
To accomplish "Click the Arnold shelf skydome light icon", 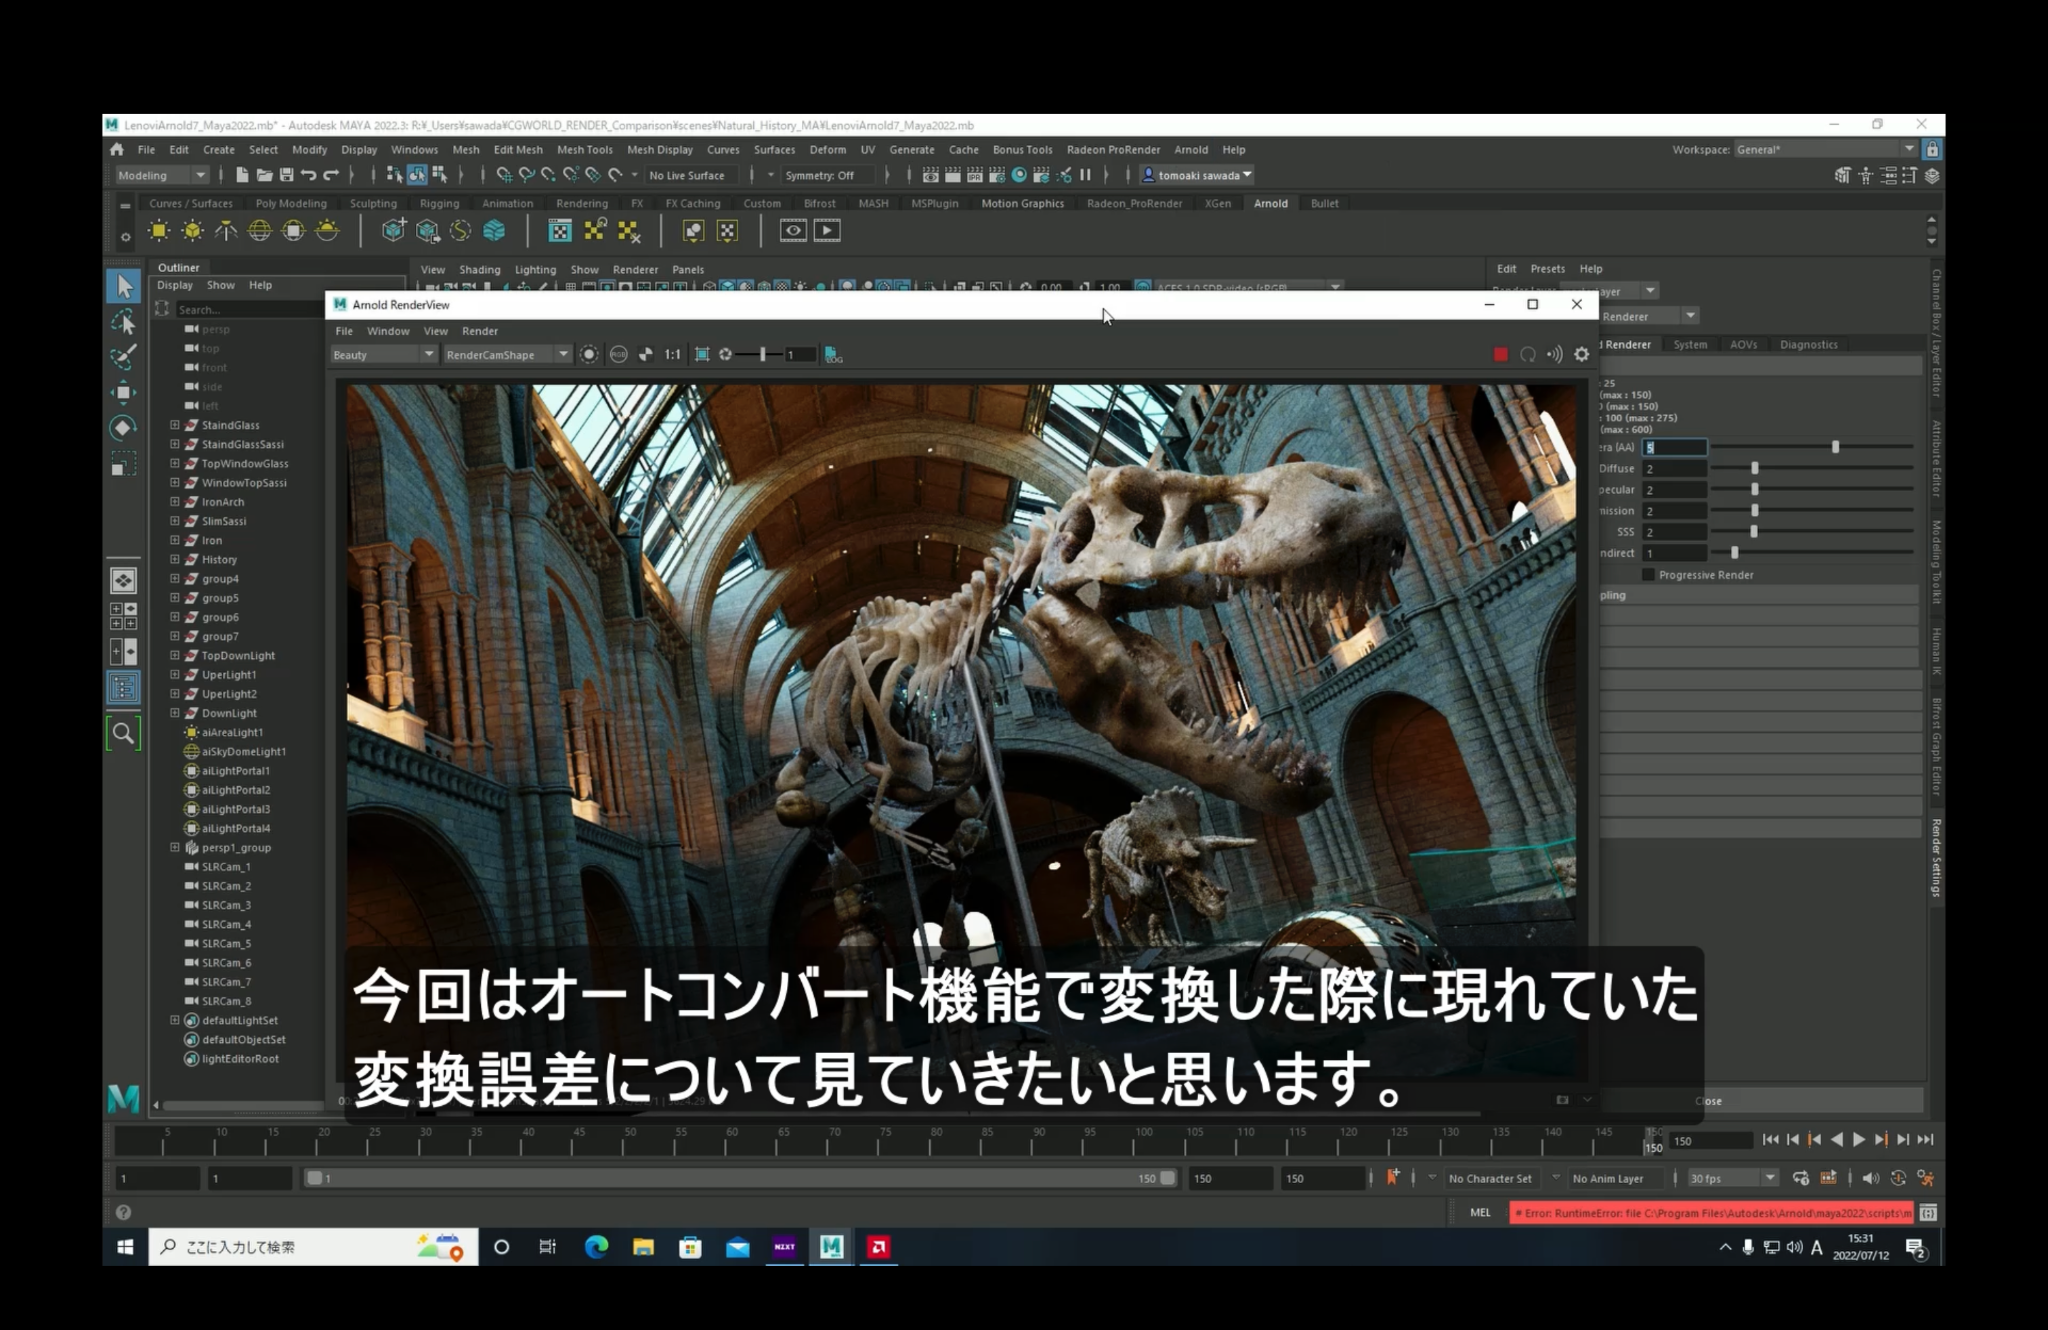I will [259, 231].
